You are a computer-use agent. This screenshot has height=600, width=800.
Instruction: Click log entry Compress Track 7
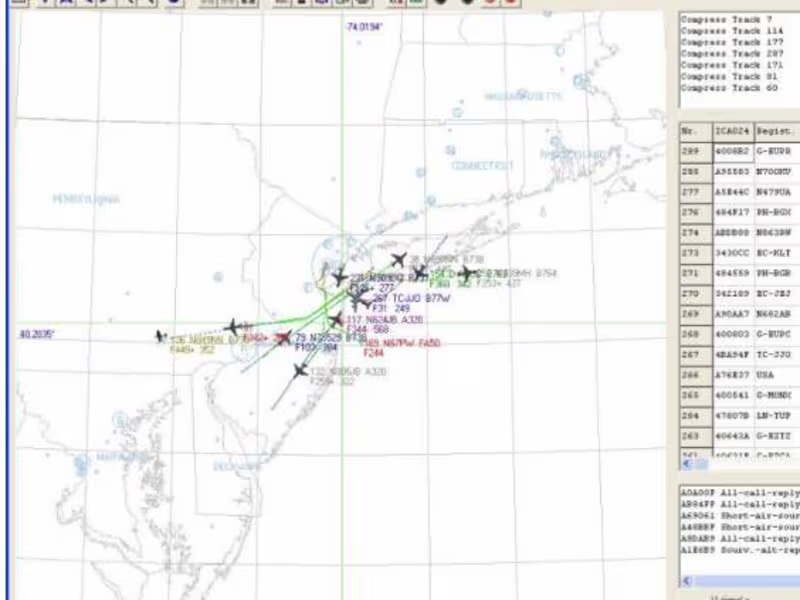727,20
